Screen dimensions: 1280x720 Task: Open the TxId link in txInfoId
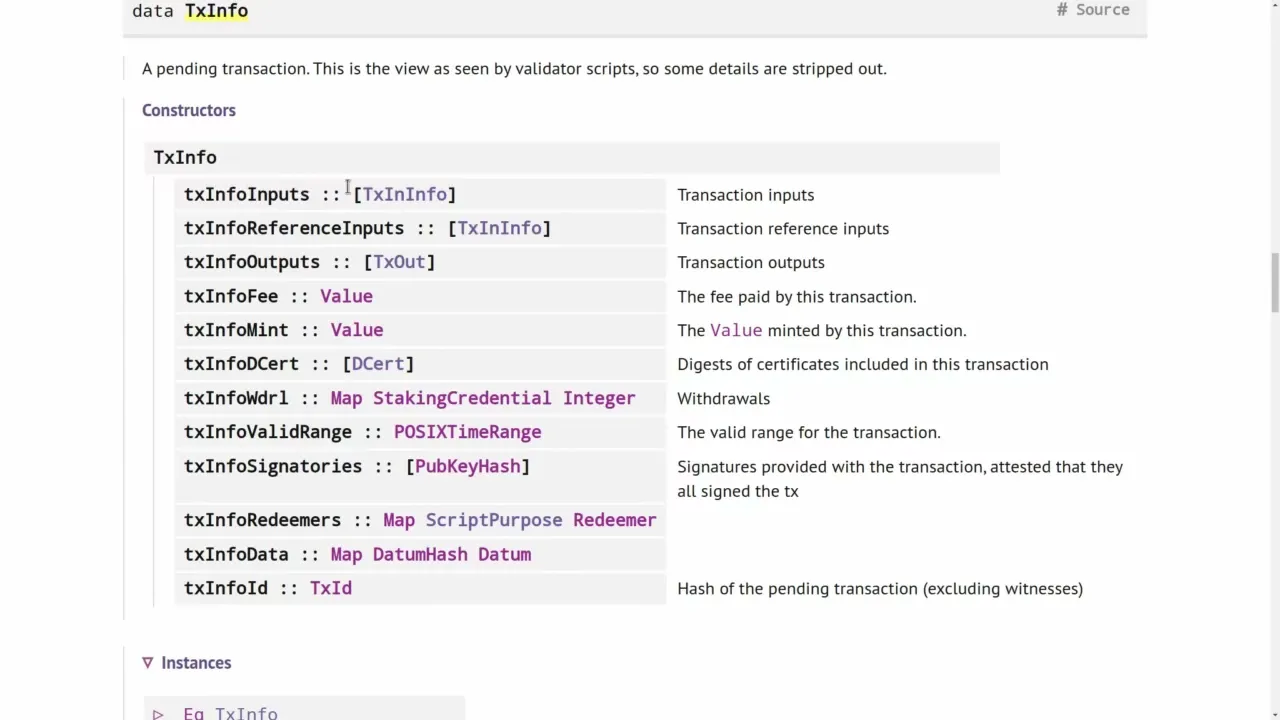click(x=330, y=588)
